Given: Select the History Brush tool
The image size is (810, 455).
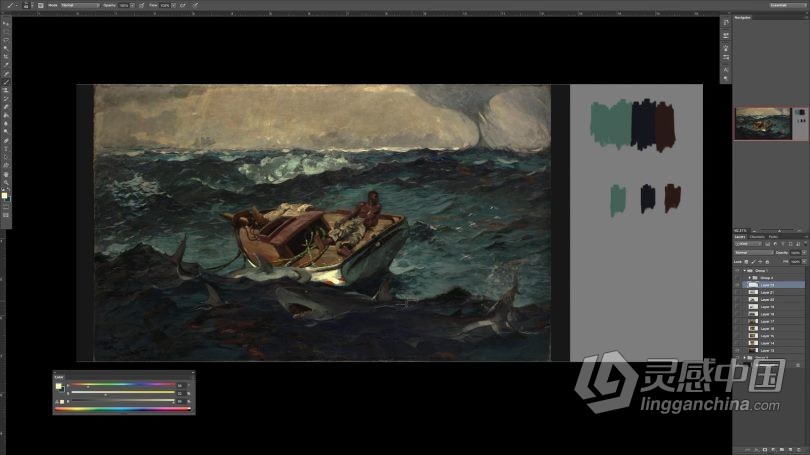Looking at the screenshot, I should (7, 99).
